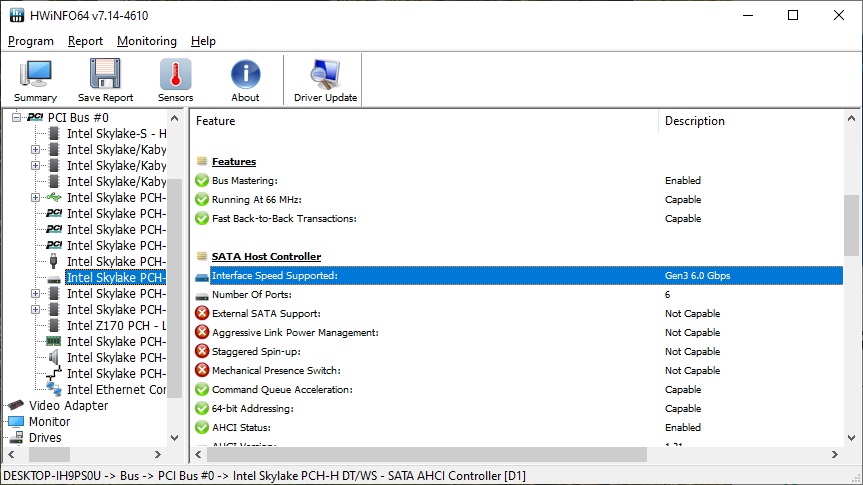Open the Report menu

85,41
